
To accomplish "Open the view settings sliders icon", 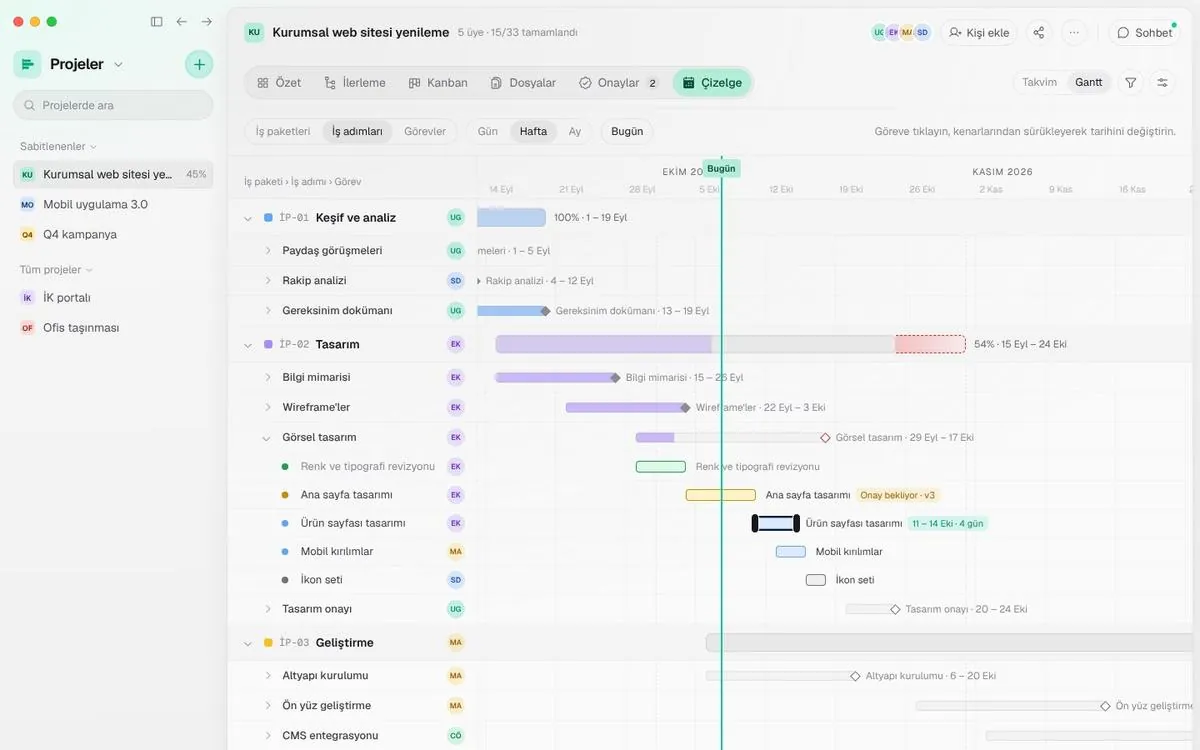I will pos(1163,82).
